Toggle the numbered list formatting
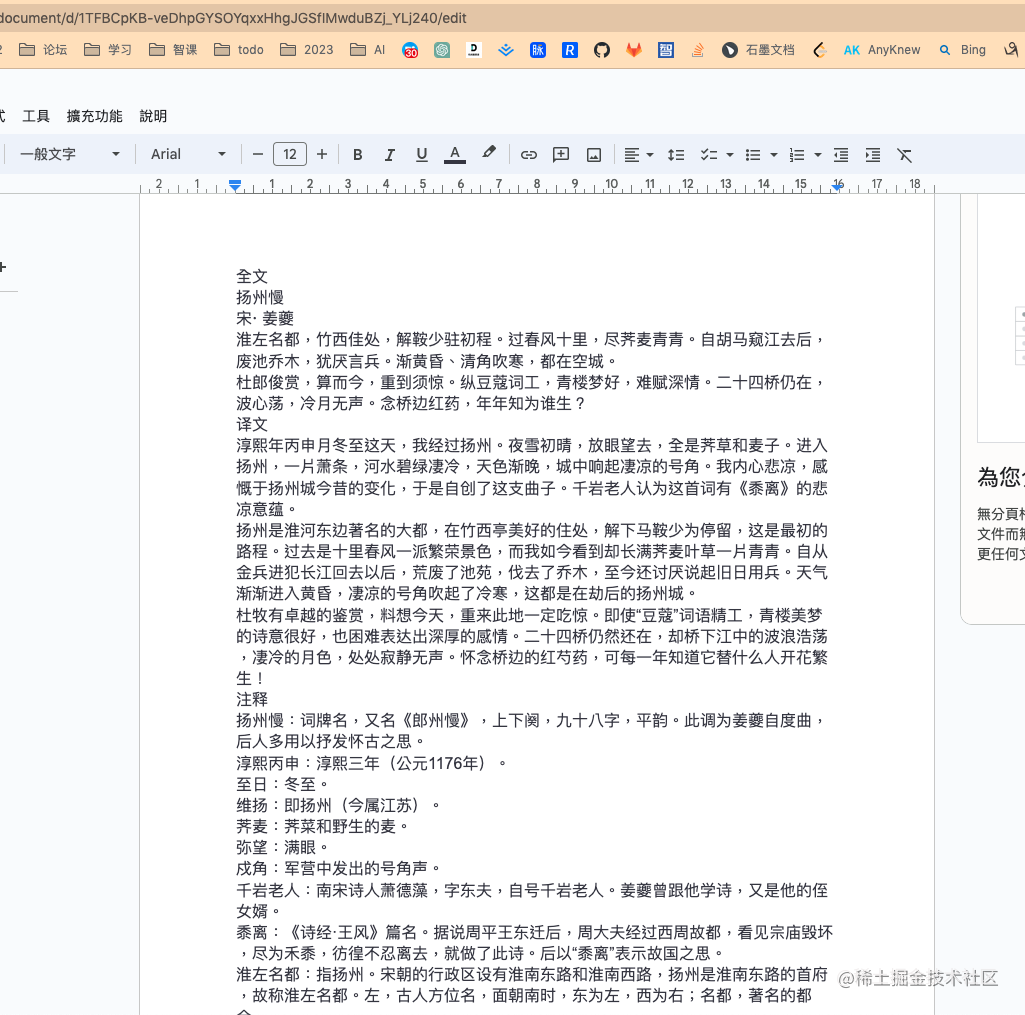 pyautogui.click(x=797, y=155)
